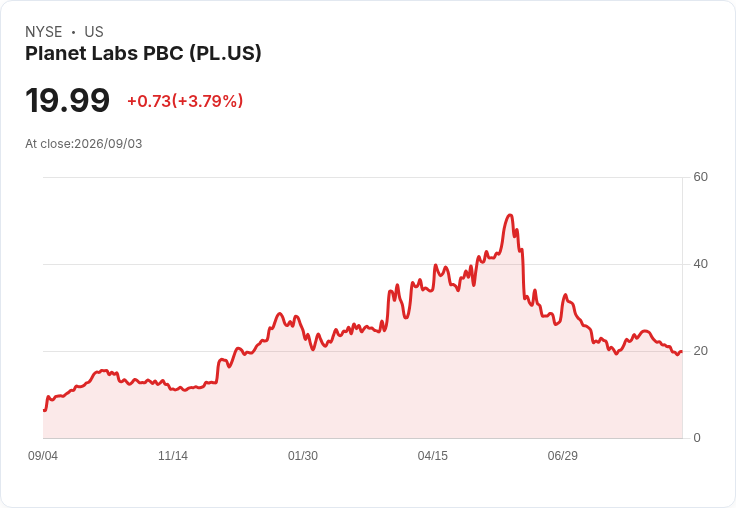Click the 20 y-axis label

pyautogui.click(x=700, y=351)
